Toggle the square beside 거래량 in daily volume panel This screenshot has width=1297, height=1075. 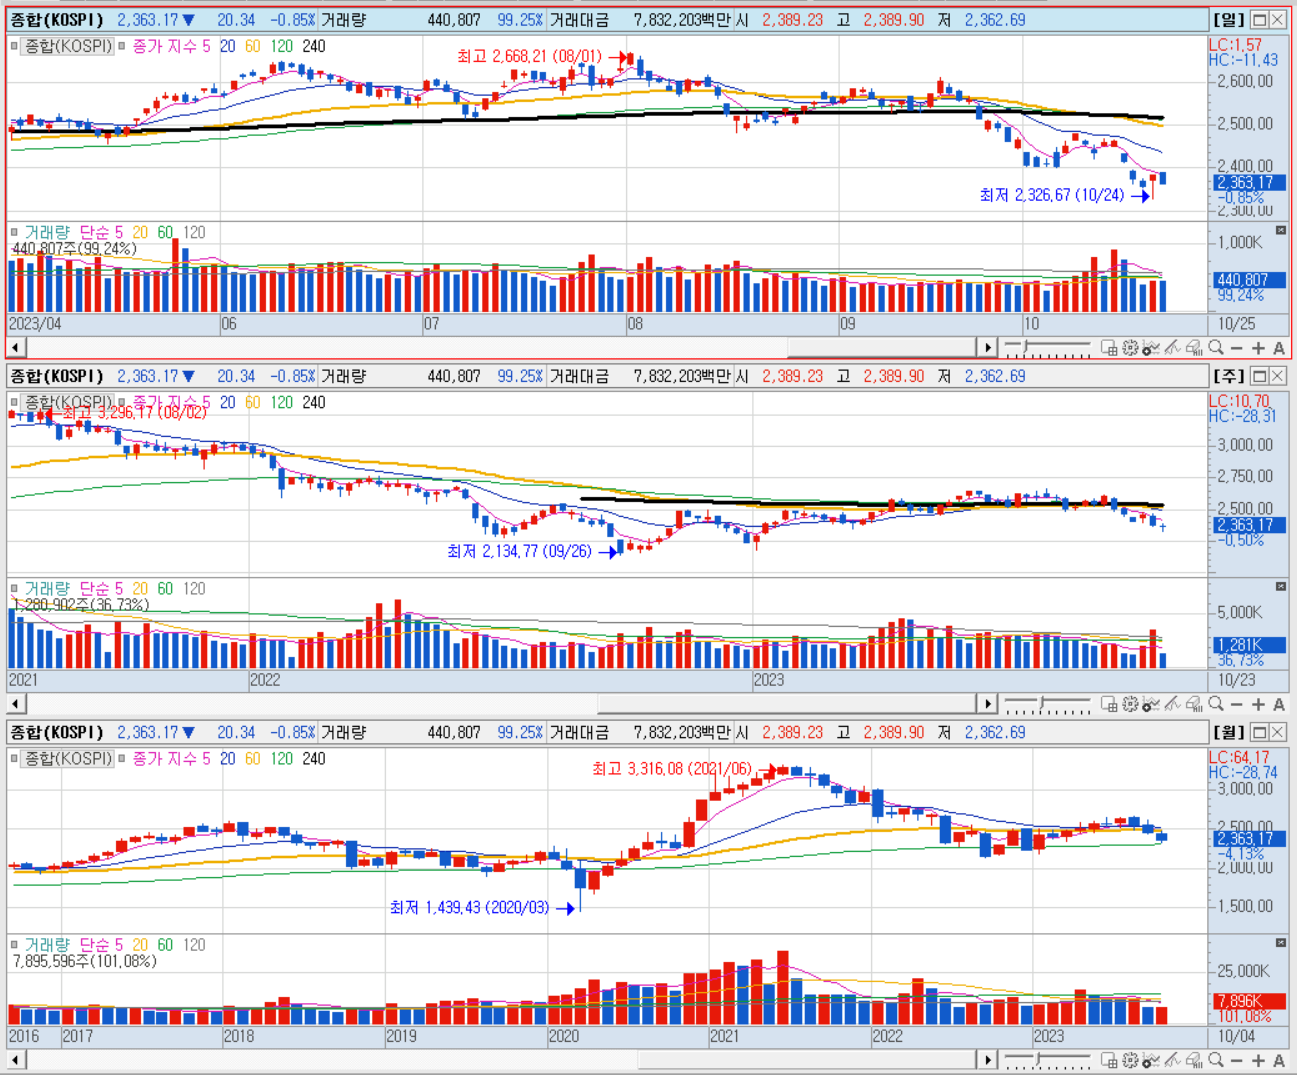pyautogui.click(x=15, y=232)
